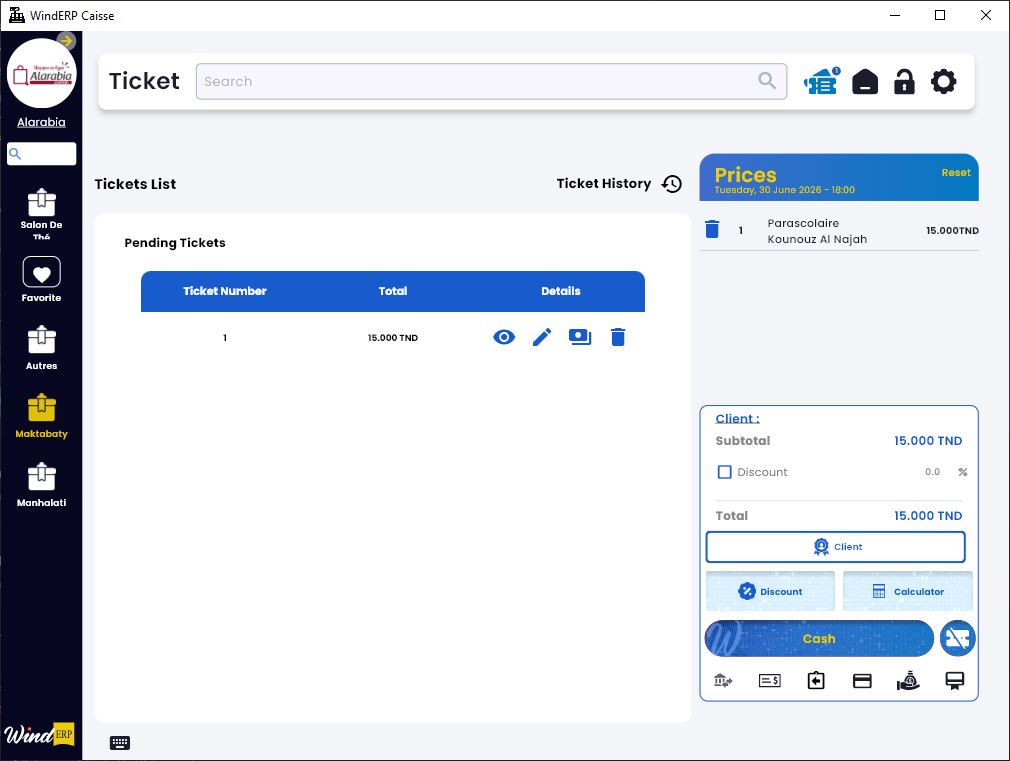The width and height of the screenshot is (1010, 761).
Task: Open settings via the gear icon
Action: pyautogui.click(x=943, y=82)
